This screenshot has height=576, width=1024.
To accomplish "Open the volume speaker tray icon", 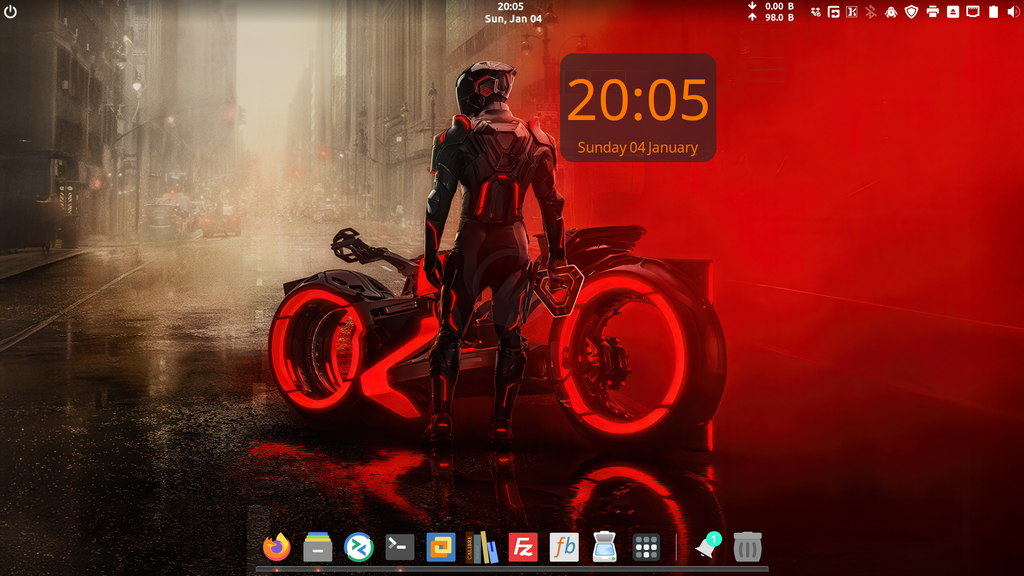I will coord(1013,12).
